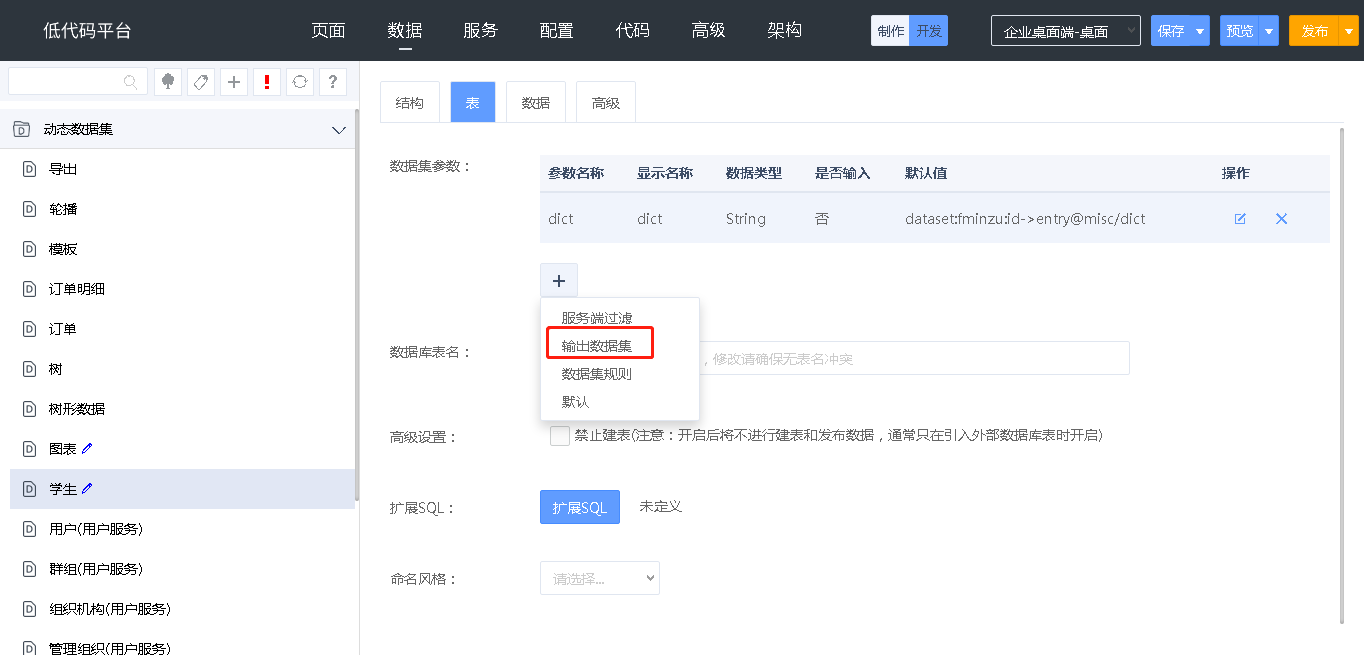Image resolution: width=1364 pixels, height=655 pixels.
Task: Click the tree view icon in sidebar toolbar
Action: tap(168, 82)
